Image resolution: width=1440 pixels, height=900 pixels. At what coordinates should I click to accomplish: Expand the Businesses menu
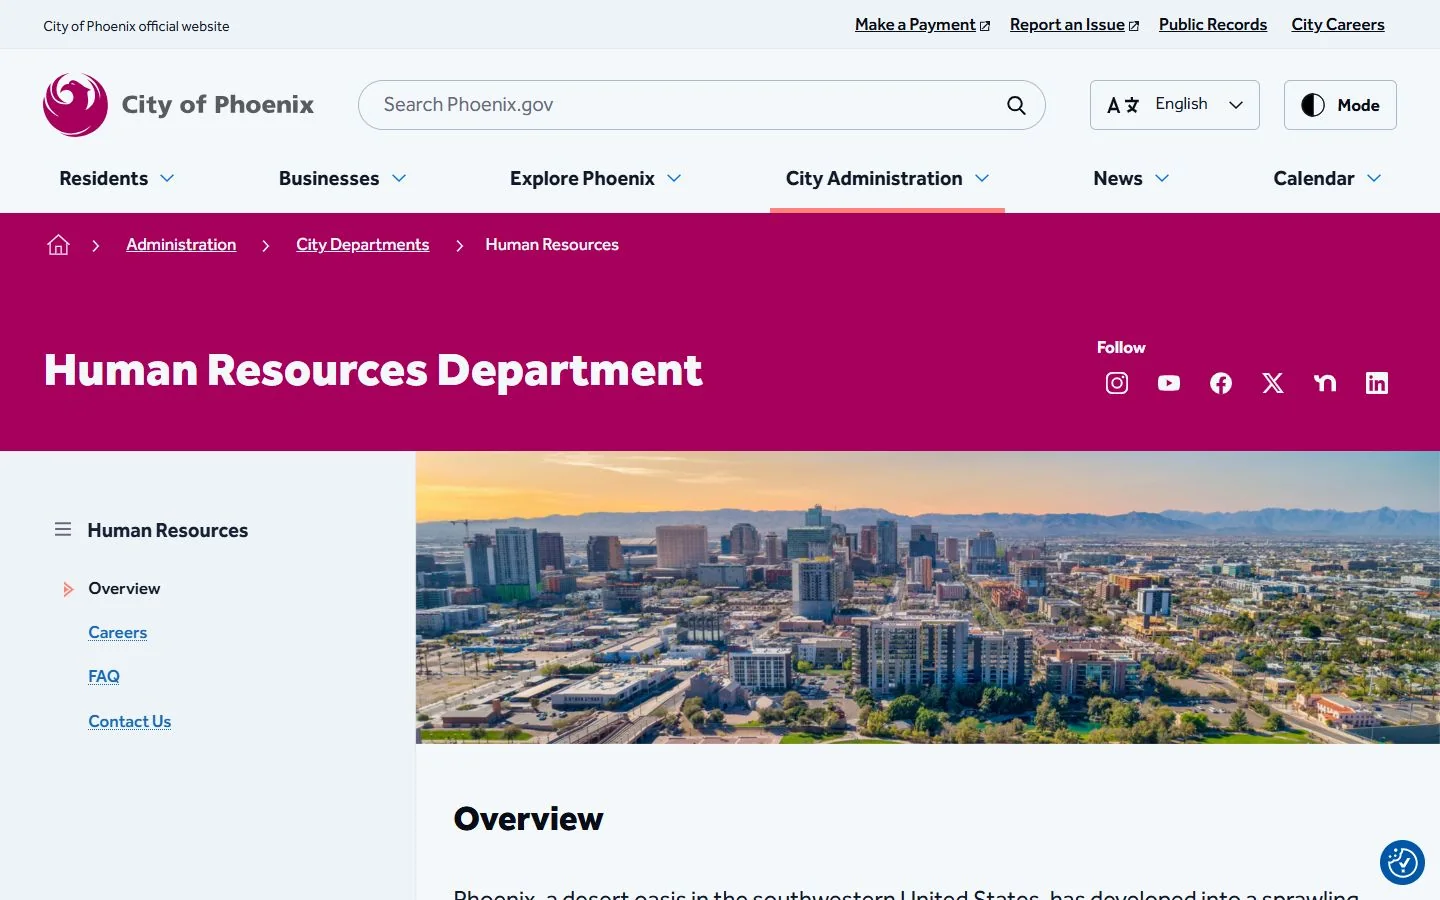pyautogui.click(x=343, y=178)
